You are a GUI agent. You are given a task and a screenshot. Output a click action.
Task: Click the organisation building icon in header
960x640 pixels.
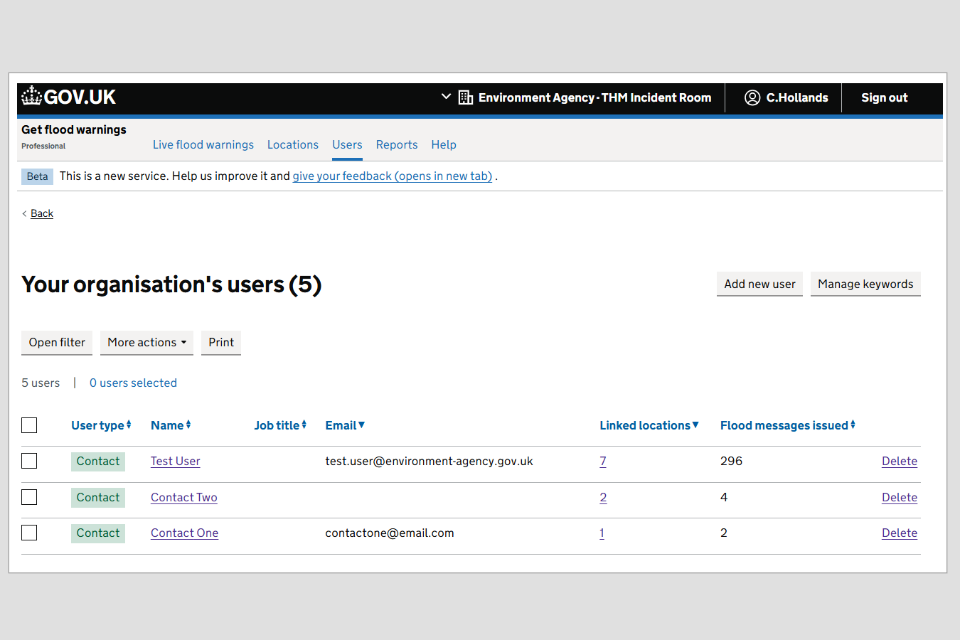point(465,98)
